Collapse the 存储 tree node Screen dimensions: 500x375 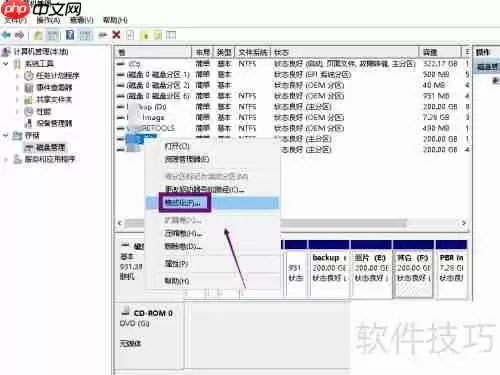[6, 135]
